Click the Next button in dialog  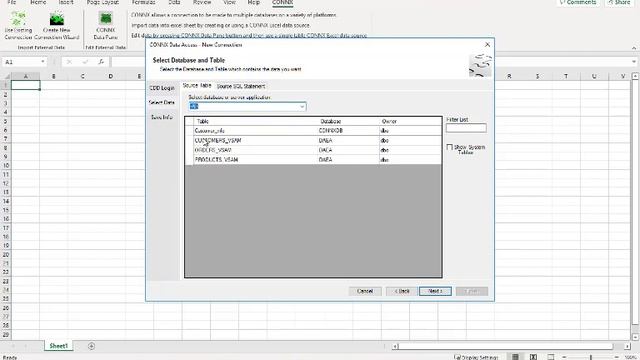435,291
